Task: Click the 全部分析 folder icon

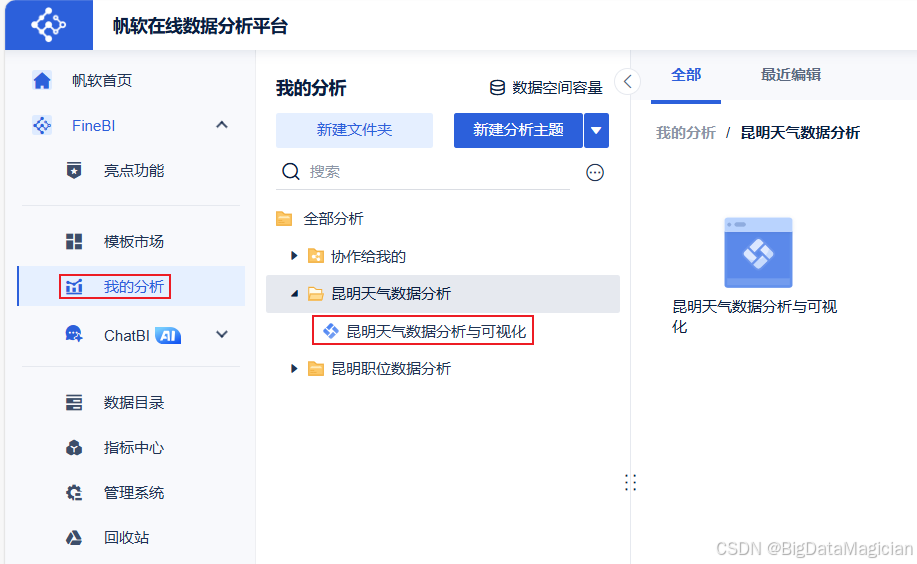Action: [x=284, y=219]
